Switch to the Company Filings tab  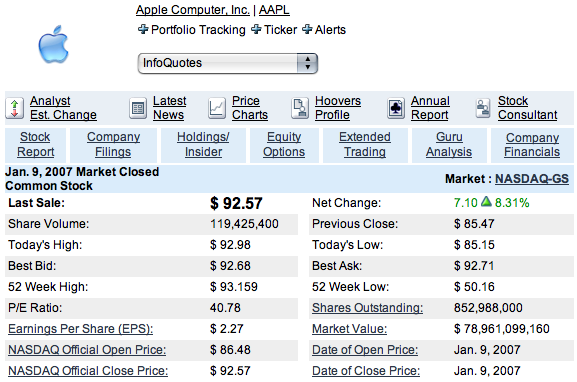(113, 145)
